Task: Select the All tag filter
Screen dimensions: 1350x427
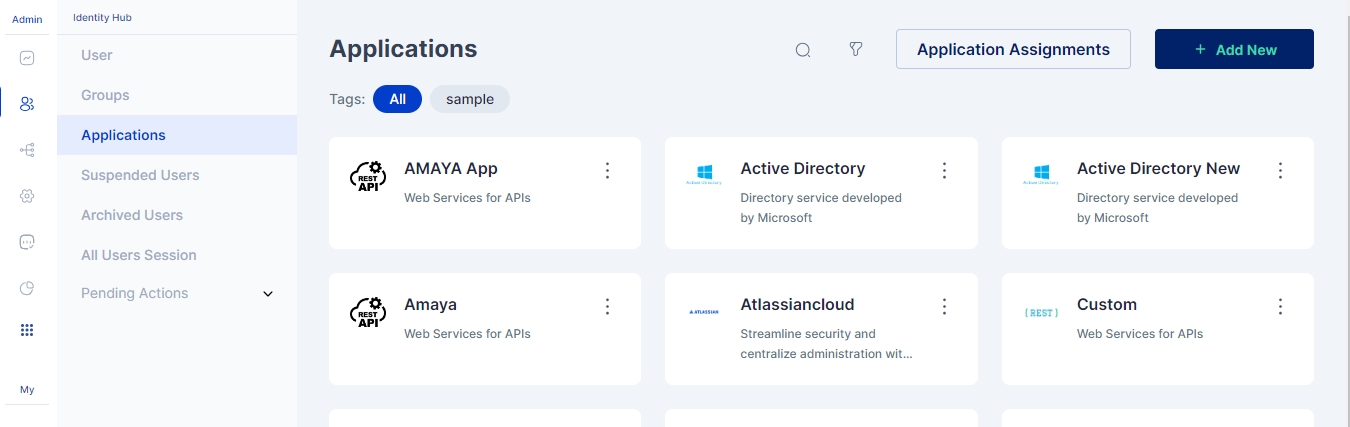Action: [x=397, y=99]
